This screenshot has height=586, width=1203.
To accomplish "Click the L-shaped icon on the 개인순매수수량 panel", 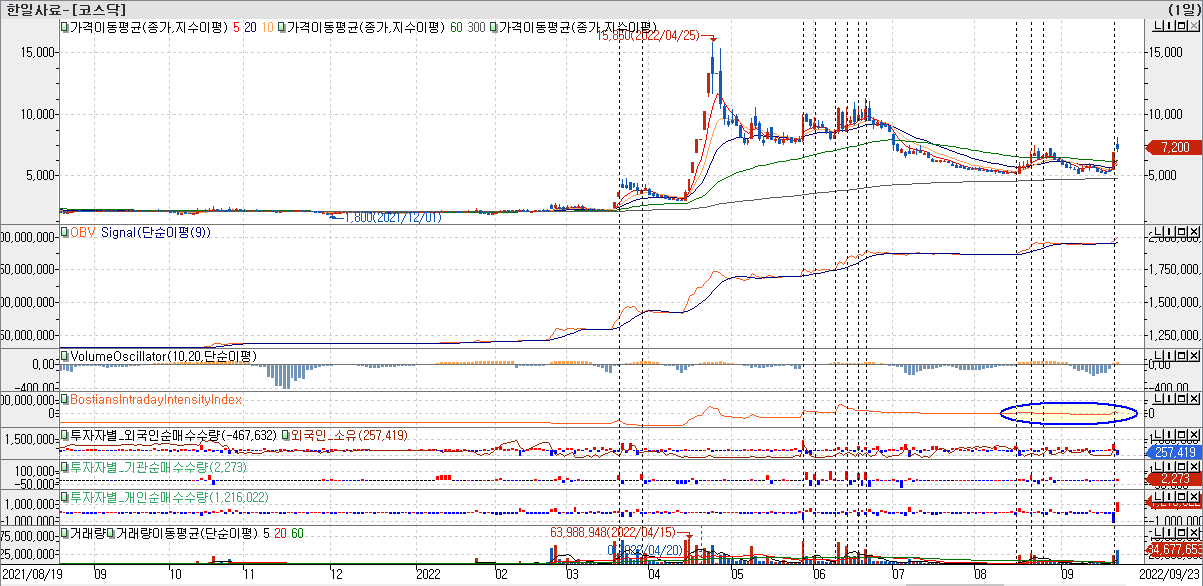I will point(1158,496).
